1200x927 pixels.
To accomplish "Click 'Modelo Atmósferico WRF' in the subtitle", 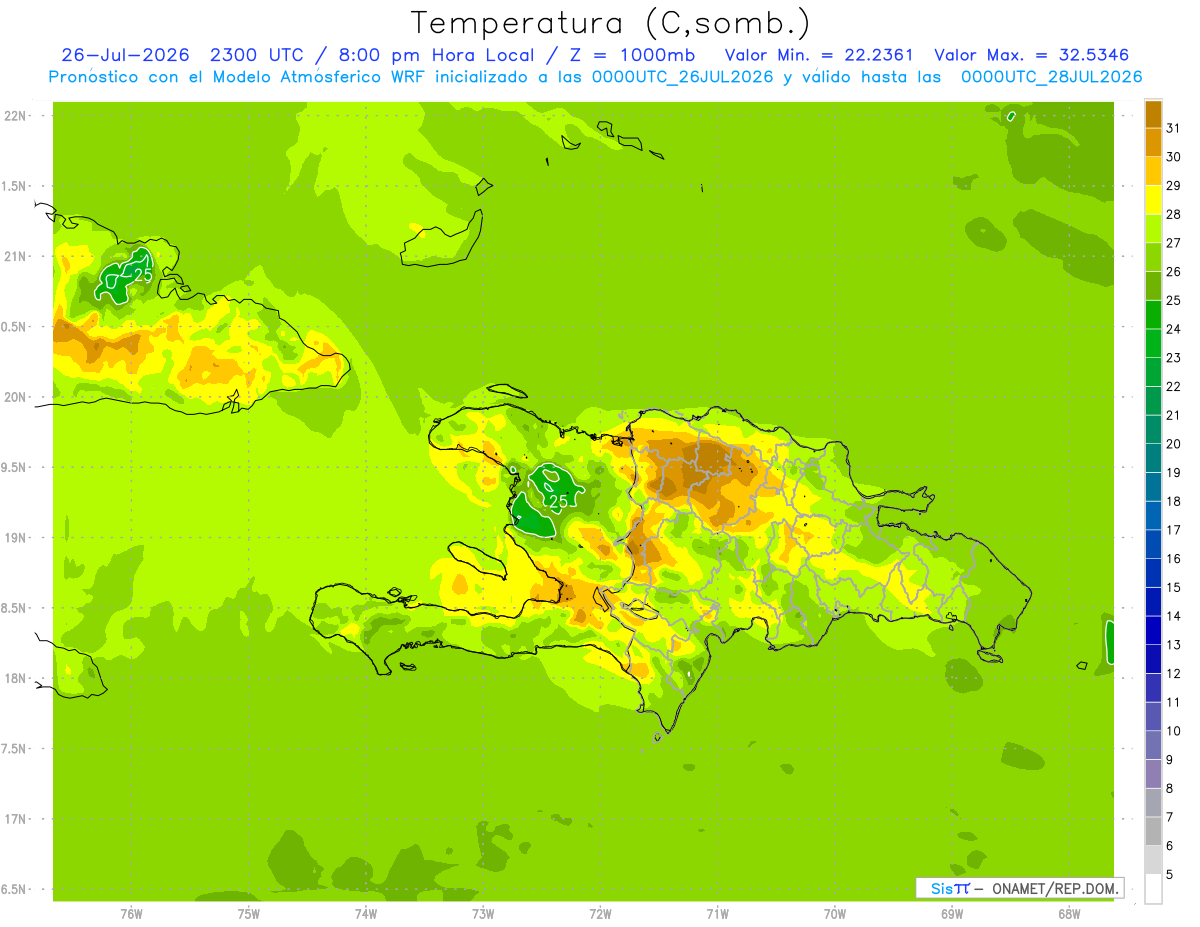I will 320,77.
